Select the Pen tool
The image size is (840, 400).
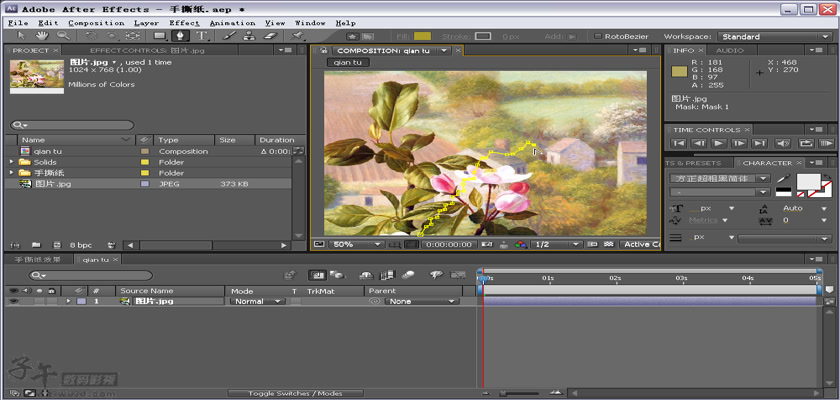(x=181, y=36)
